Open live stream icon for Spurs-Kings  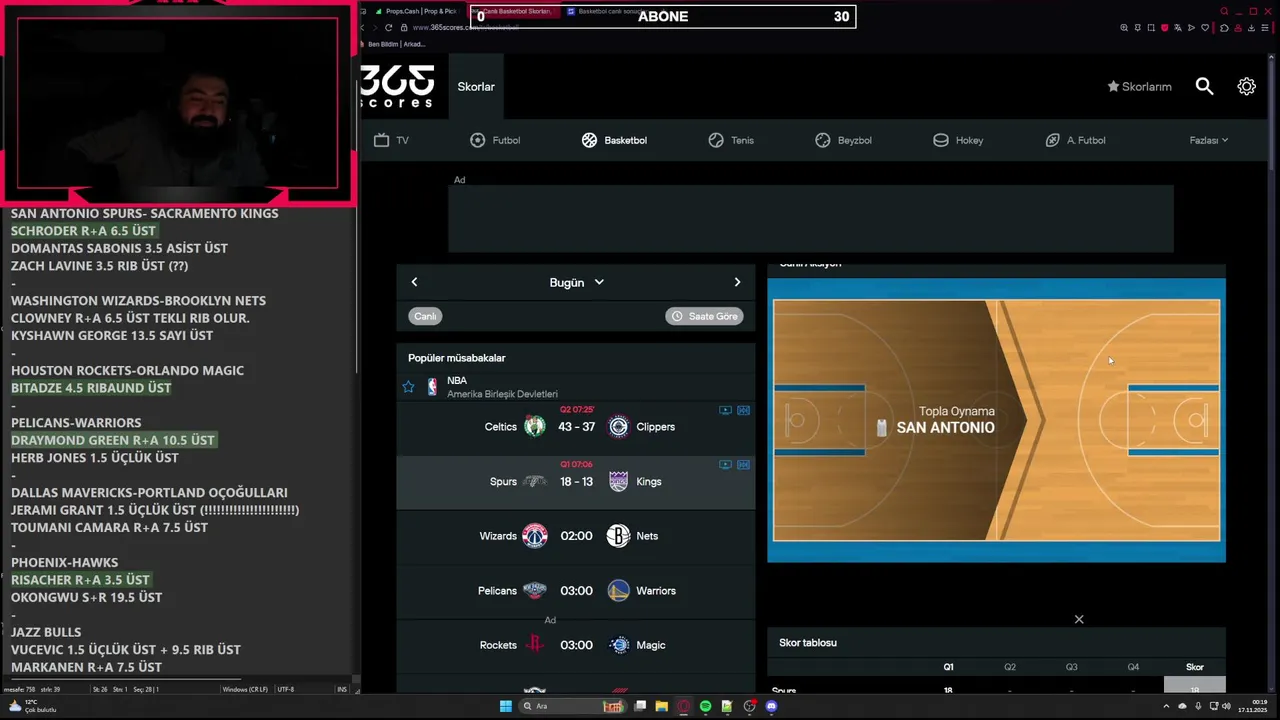point(725,465)
